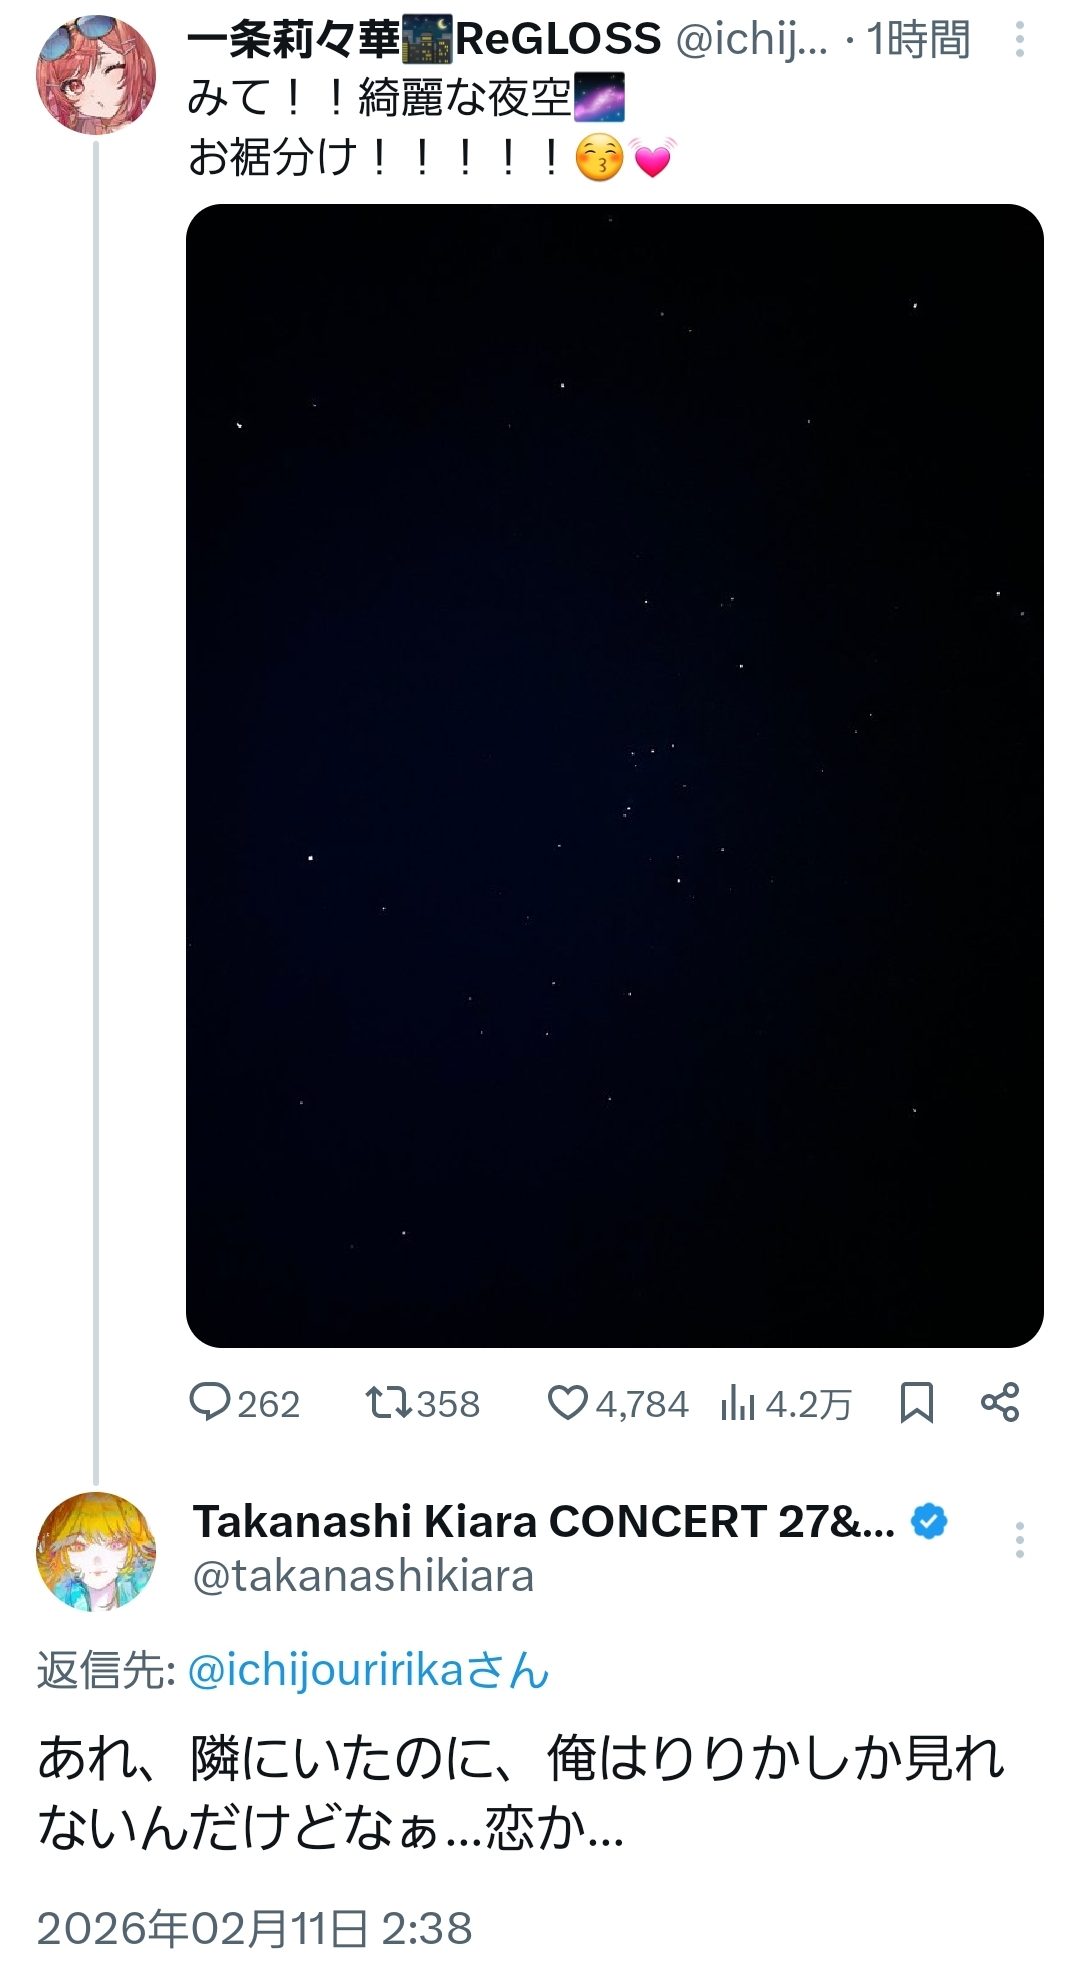Tap the 358 reposts count

[x=448, y=1404]
